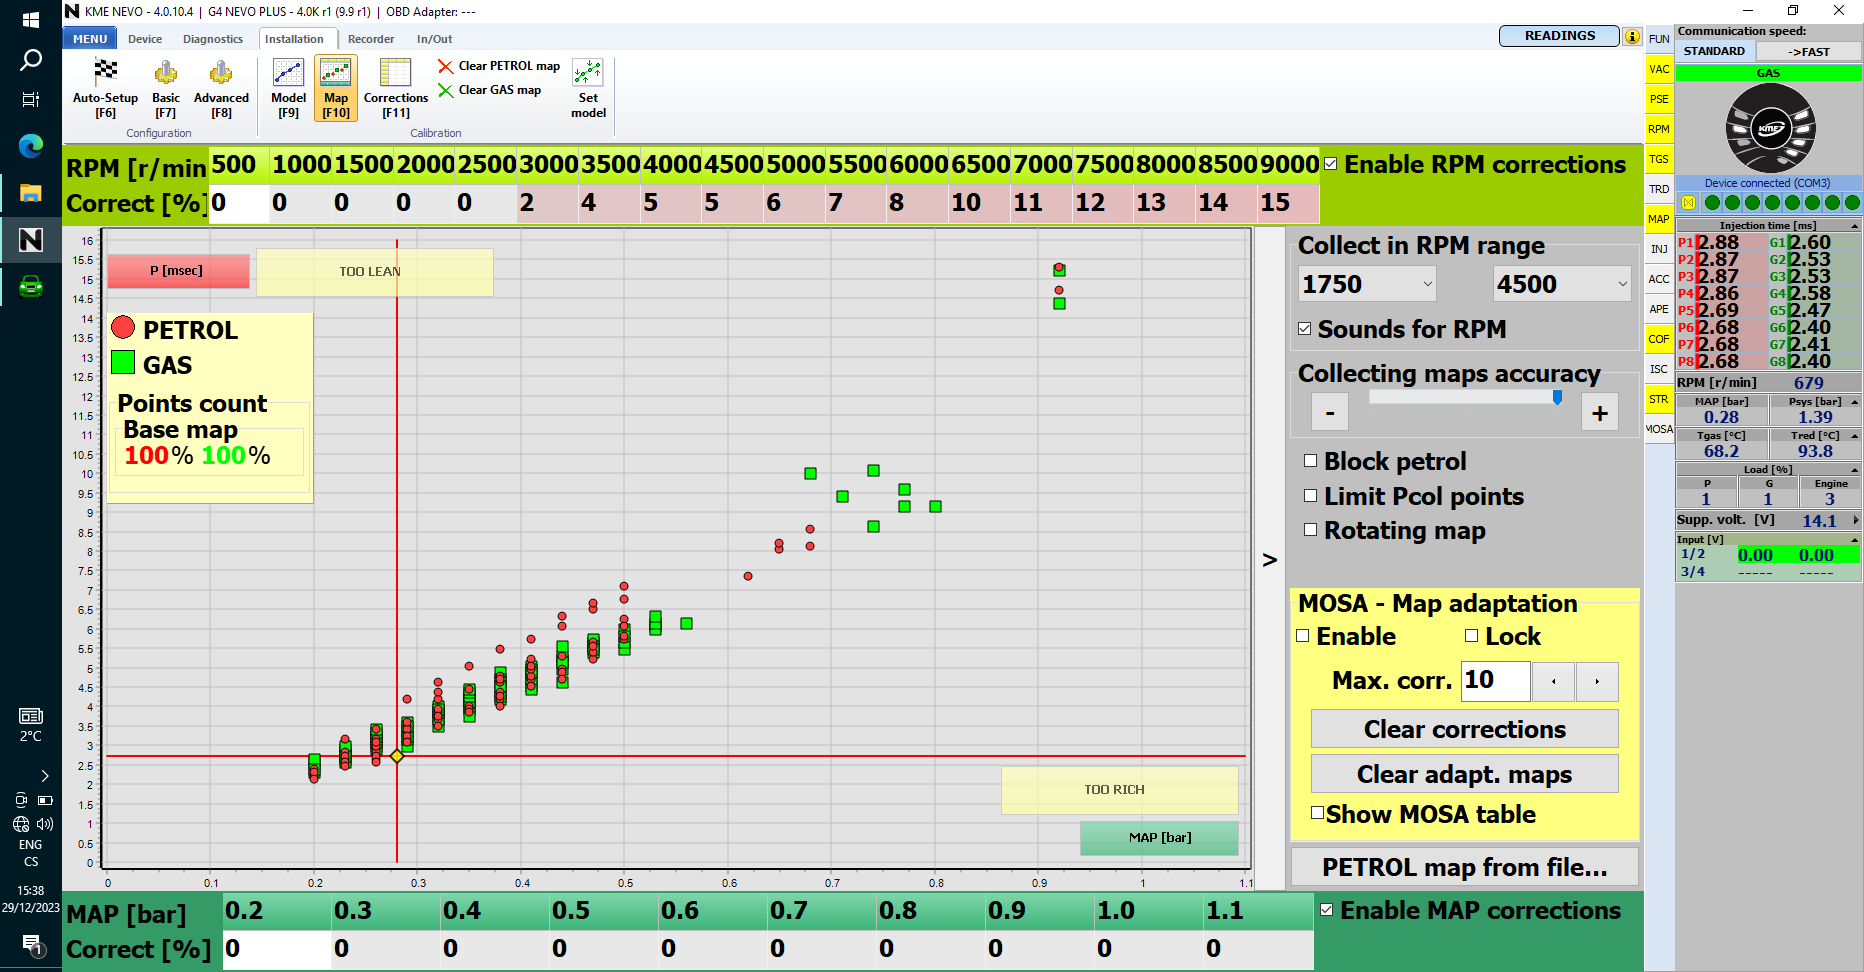Open Advanced [F8] configuration
Image resolution: width=1864 pixels, height=972 pixels.
click(221, 87)
